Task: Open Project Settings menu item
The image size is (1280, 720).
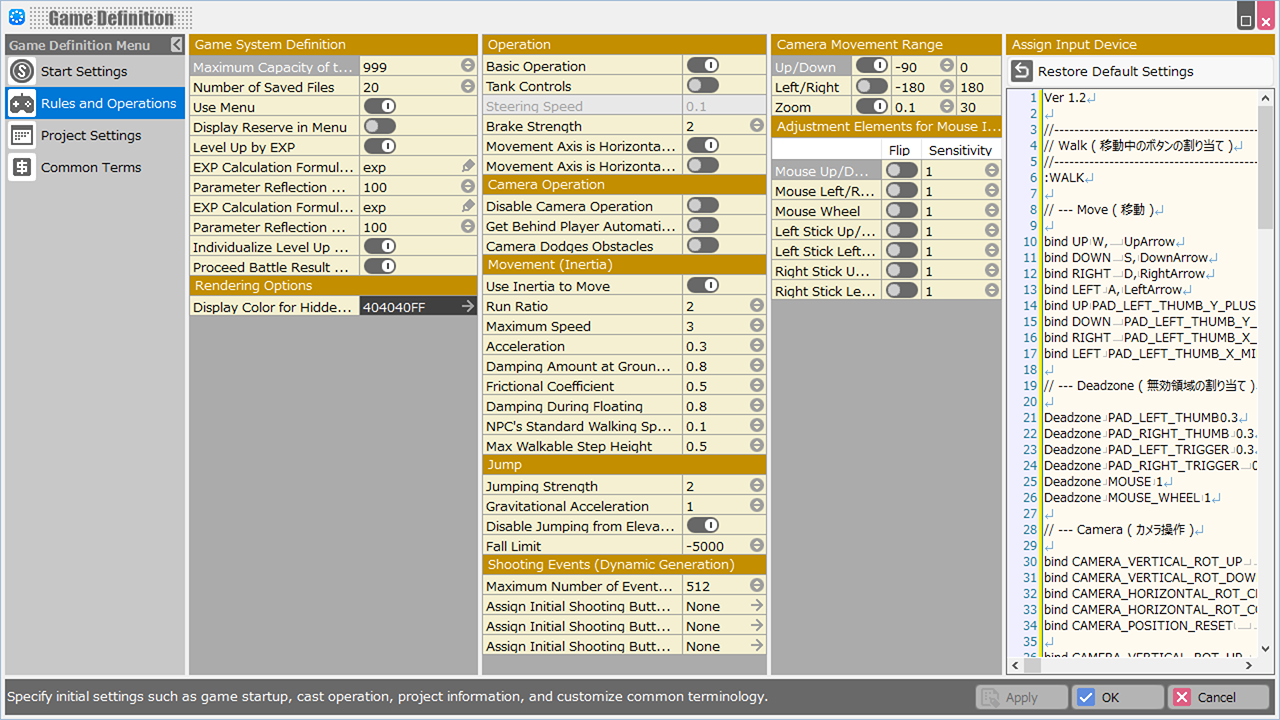Action: click(91, 136)
